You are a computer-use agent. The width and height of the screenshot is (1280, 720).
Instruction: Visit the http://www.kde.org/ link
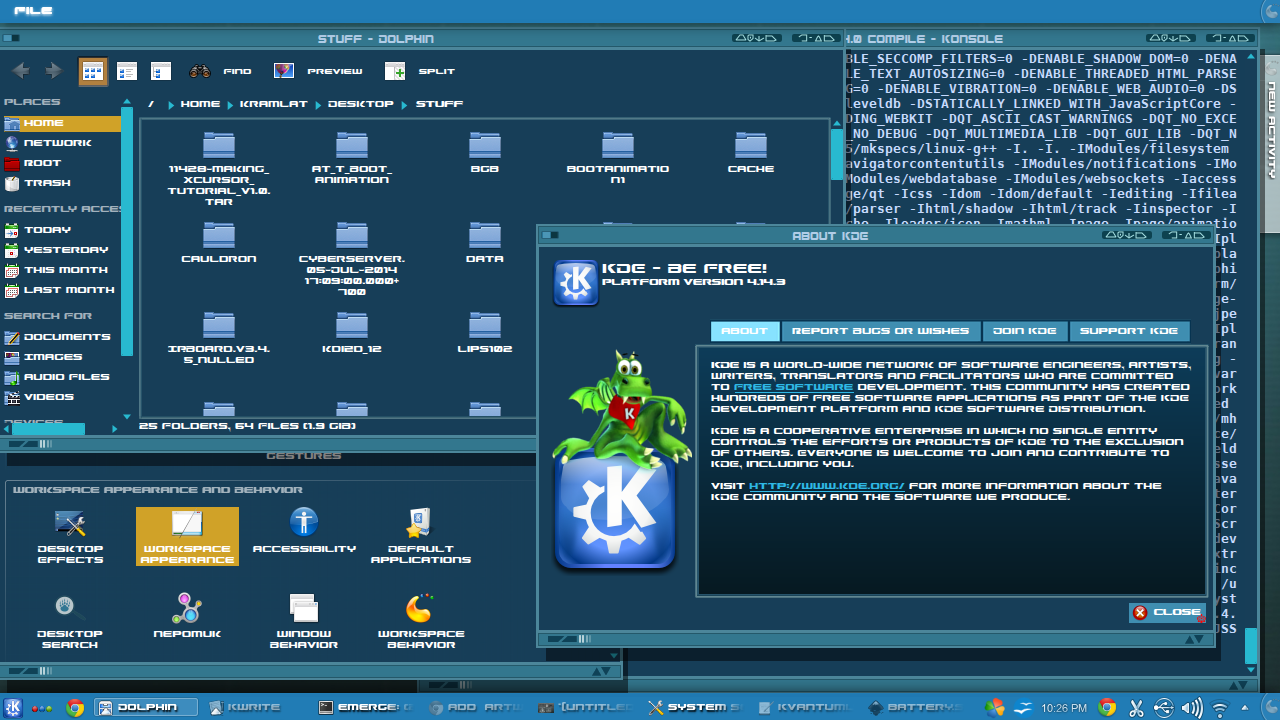tap(827, 486)
